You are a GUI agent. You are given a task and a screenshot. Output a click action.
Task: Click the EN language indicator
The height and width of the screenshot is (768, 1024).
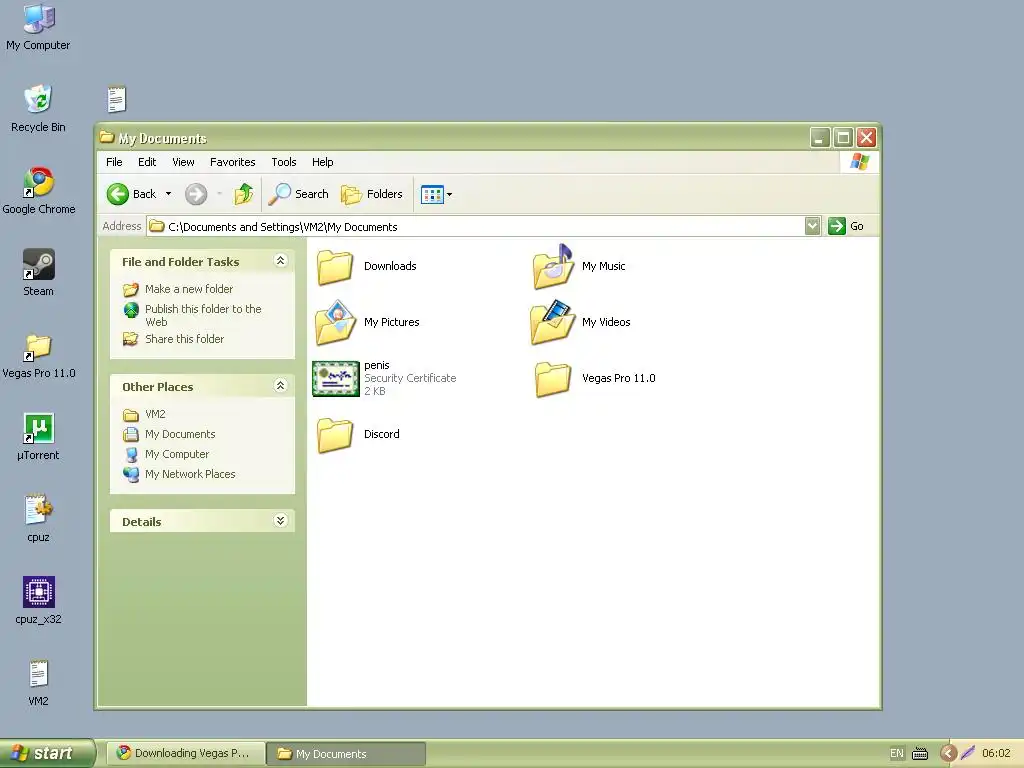897,754
